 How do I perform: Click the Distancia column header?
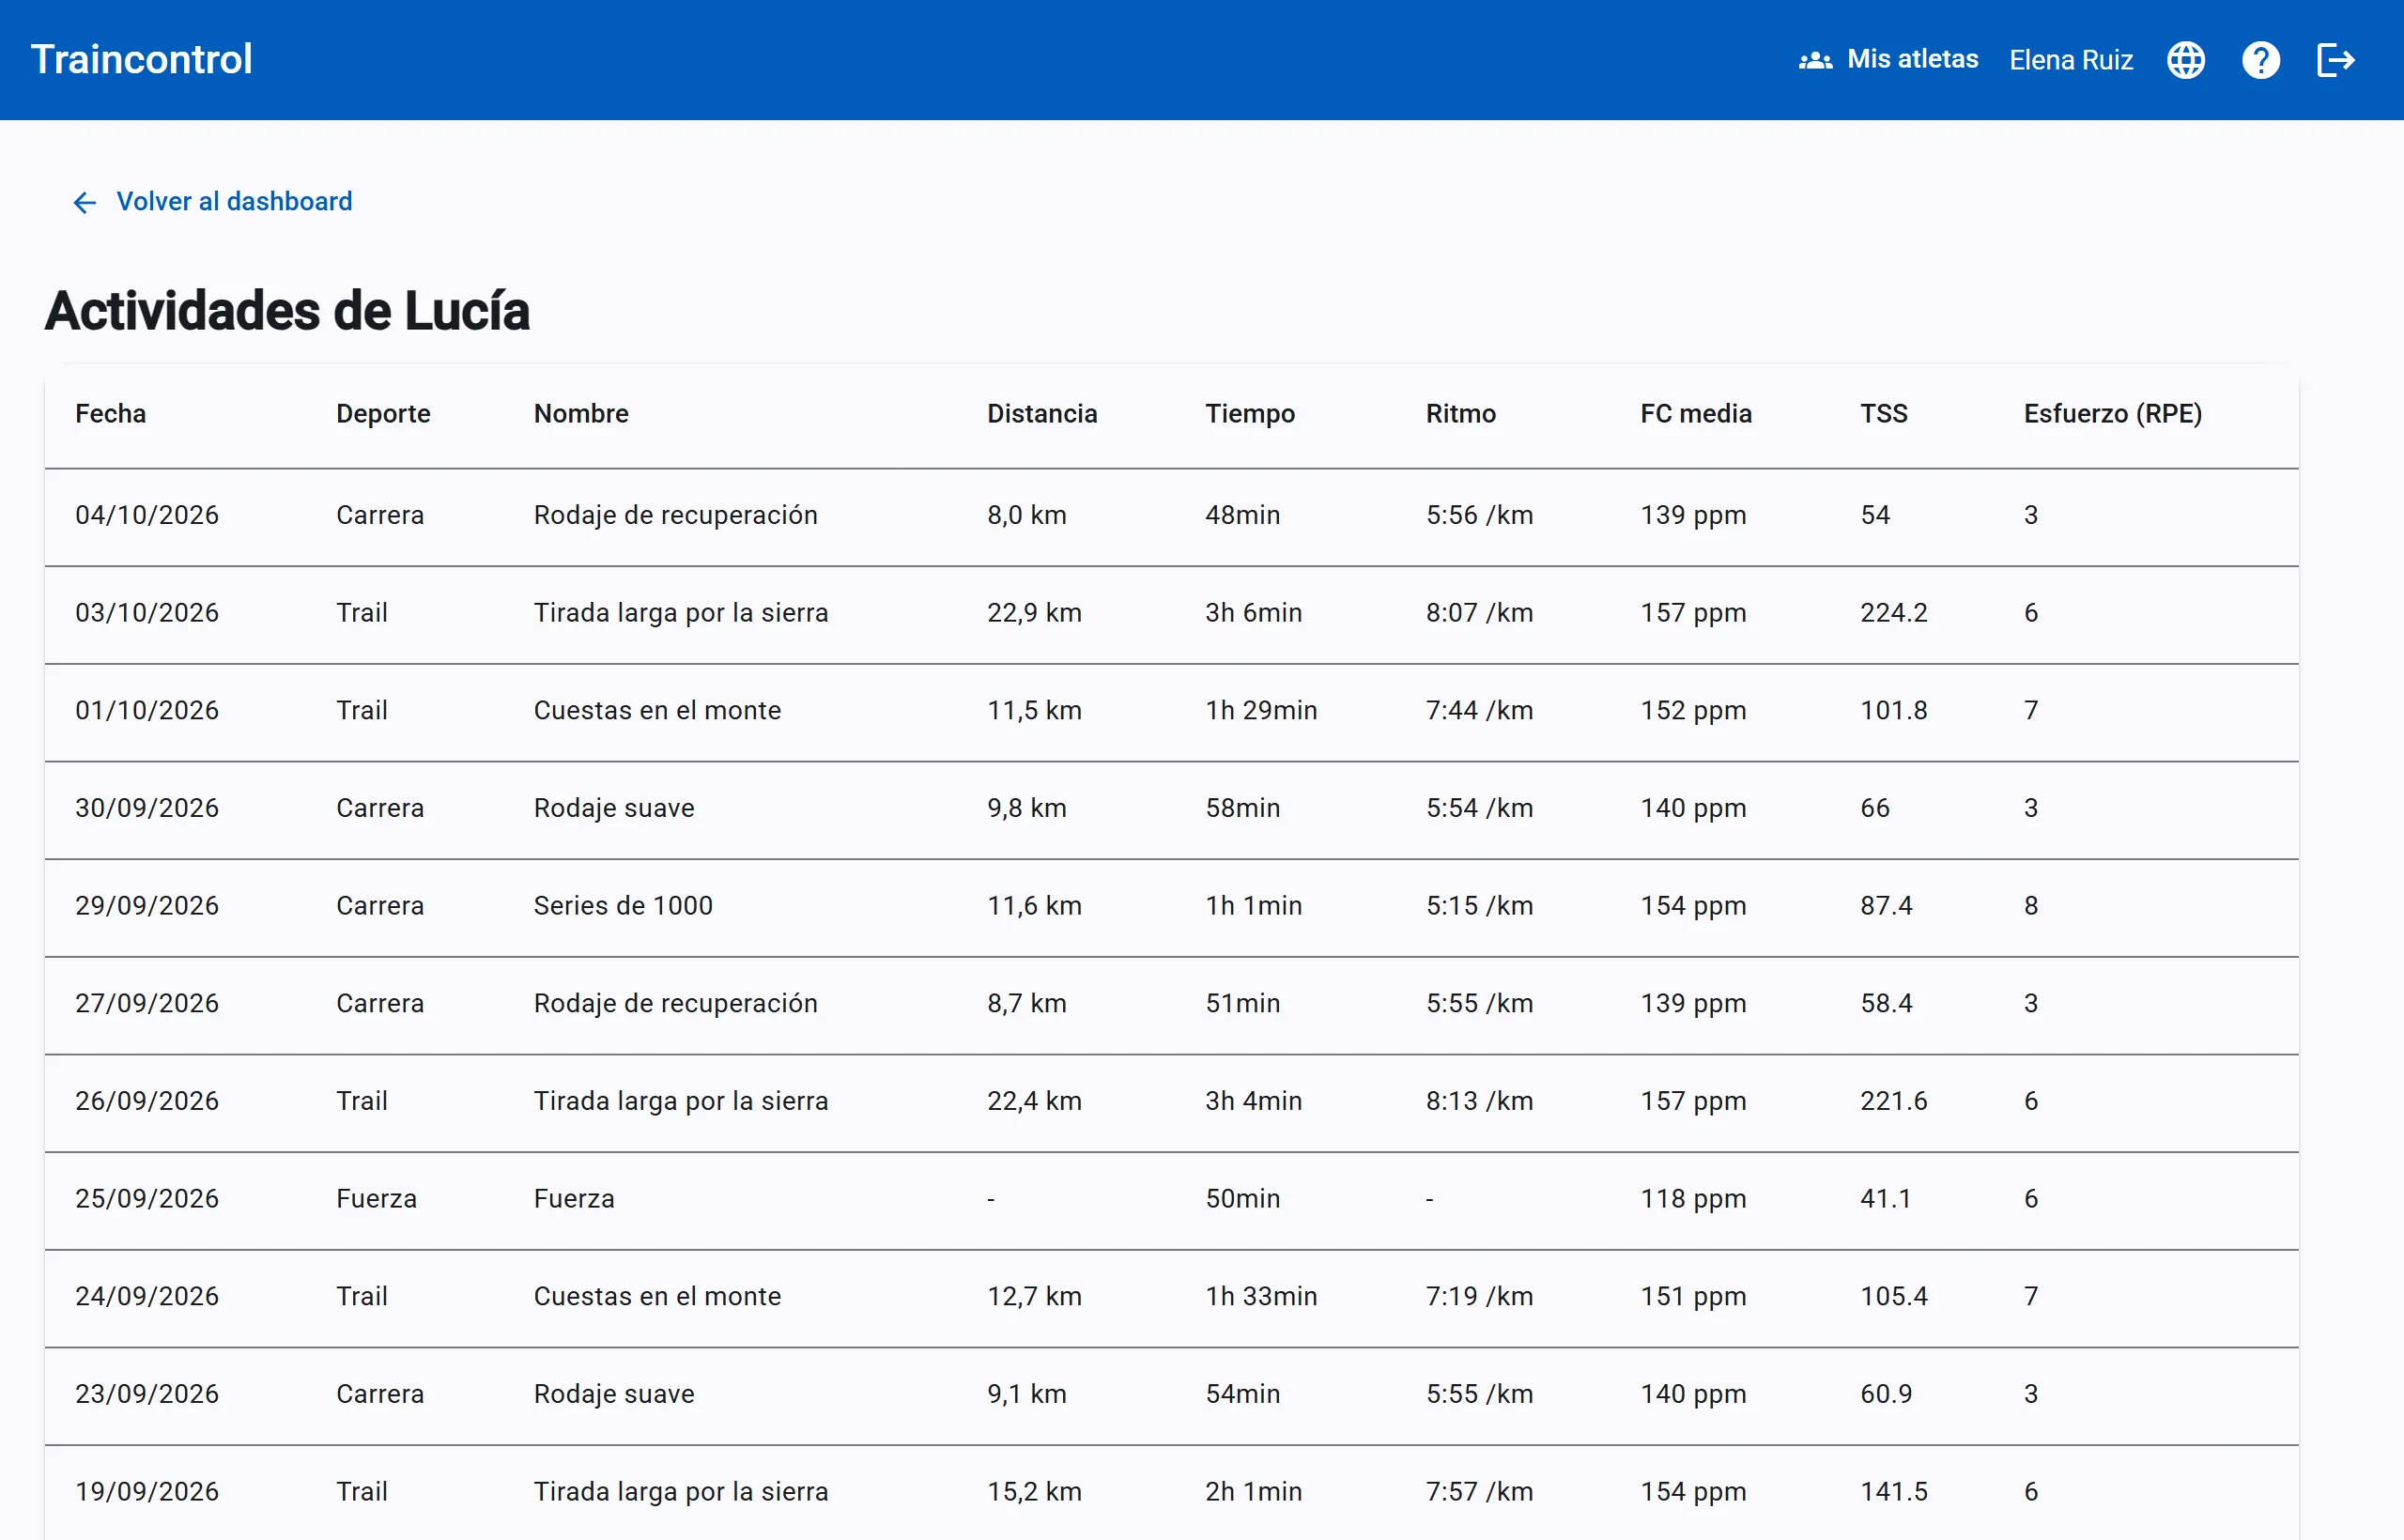[1042, 414]
